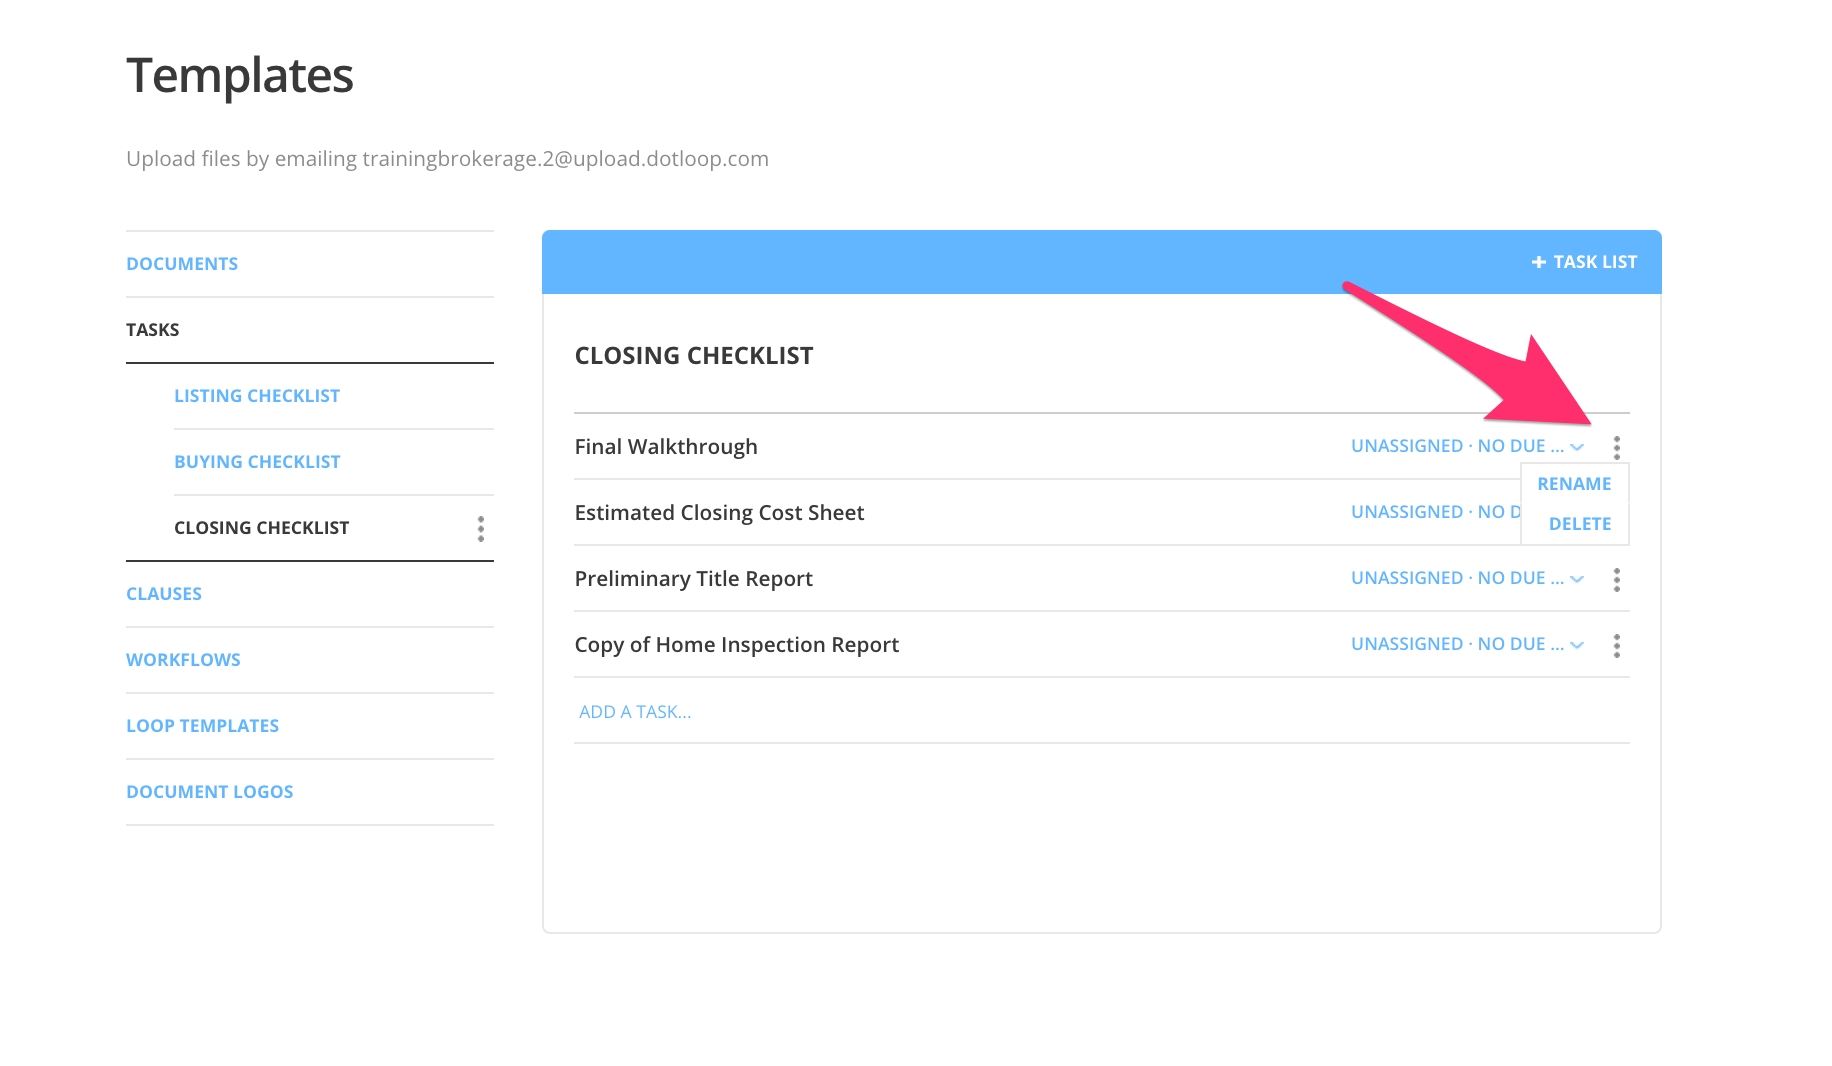The height and width of the screenshot is (1066, 1832).
Task: Select RENAME from the context menu
Action: pyautogui.click(x=1574, y=483)
